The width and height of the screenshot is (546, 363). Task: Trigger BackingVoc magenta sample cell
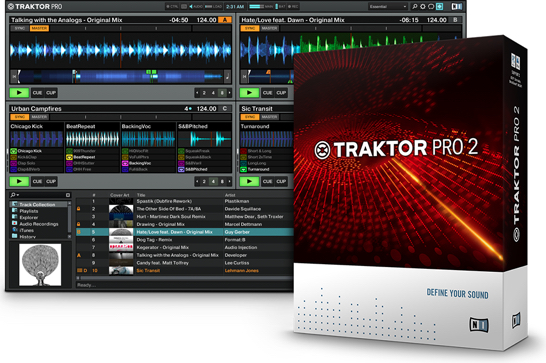coord(125,163)
